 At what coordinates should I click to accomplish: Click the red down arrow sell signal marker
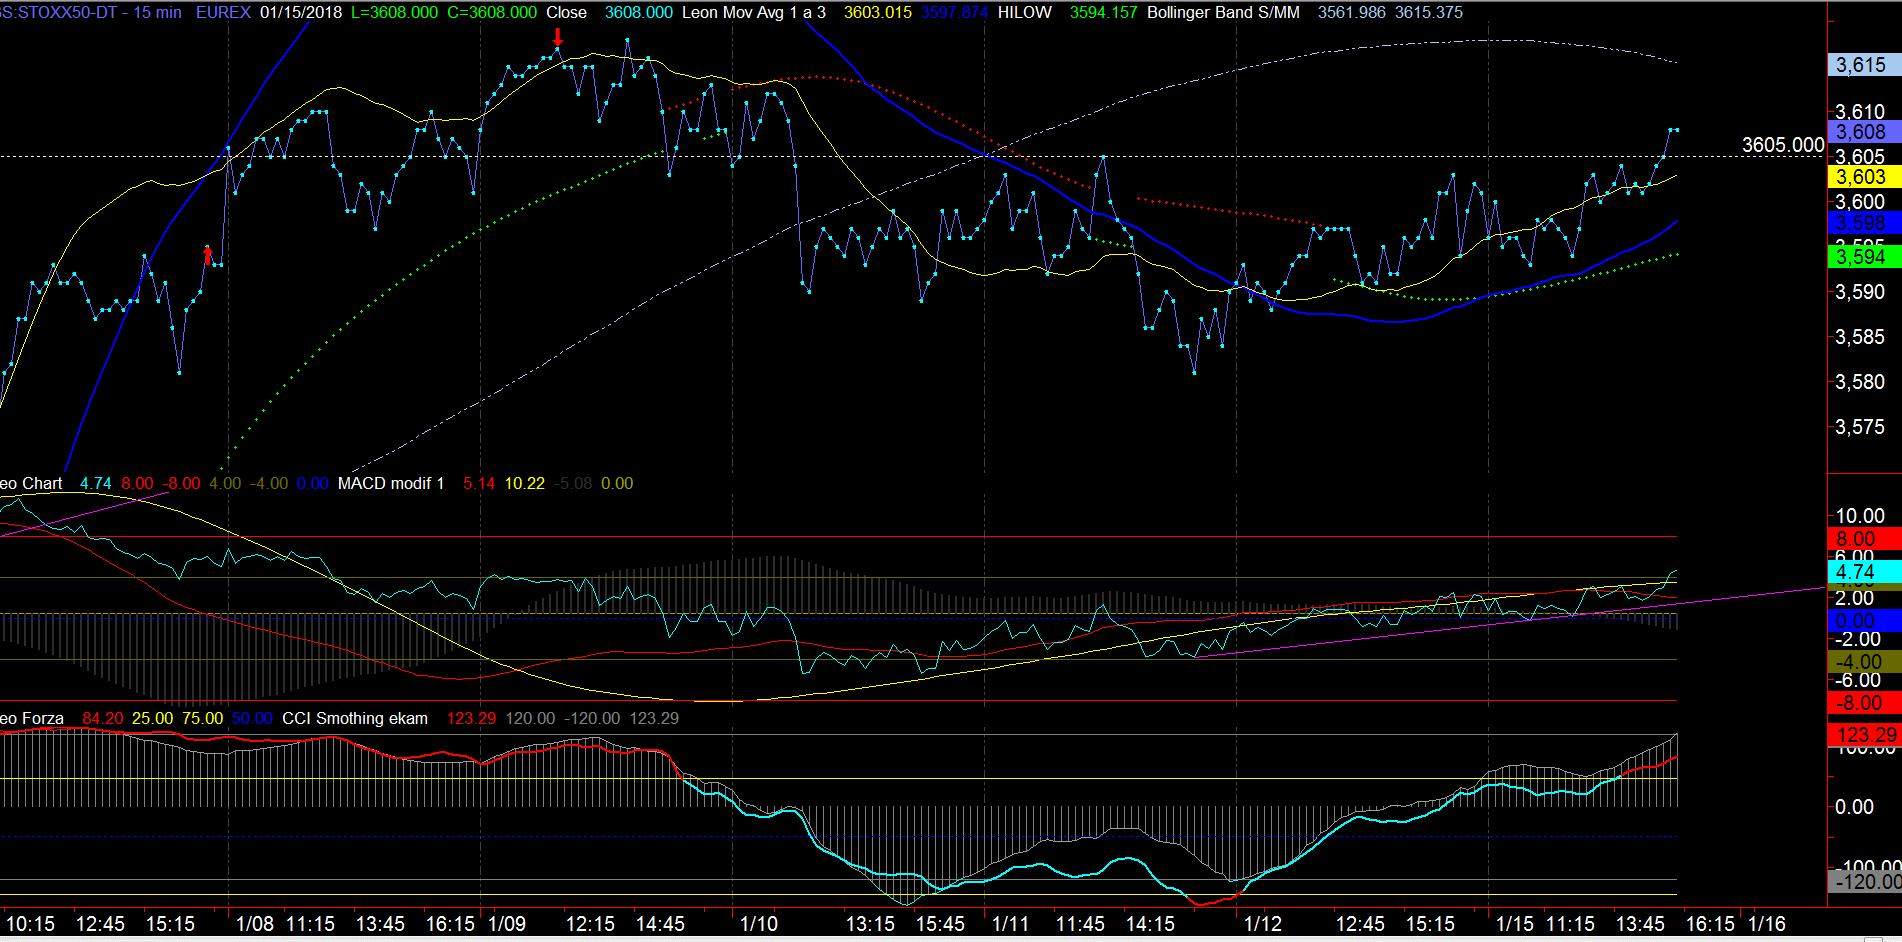[558, 37]
